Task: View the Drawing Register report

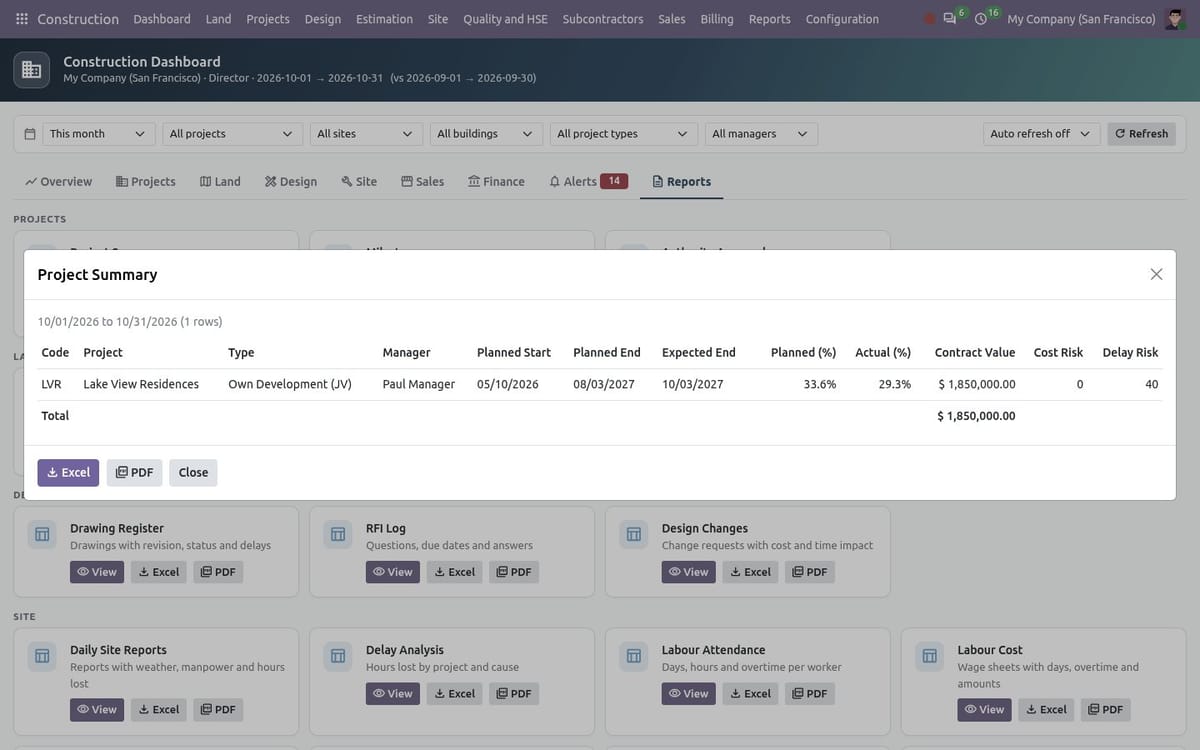Action: click(x=97, y=572)
